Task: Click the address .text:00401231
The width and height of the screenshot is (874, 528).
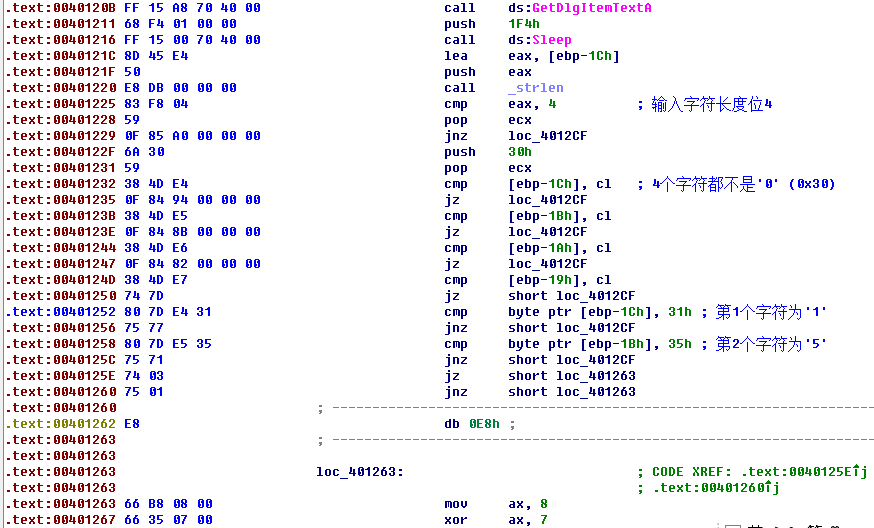Action: coord(60,168)
